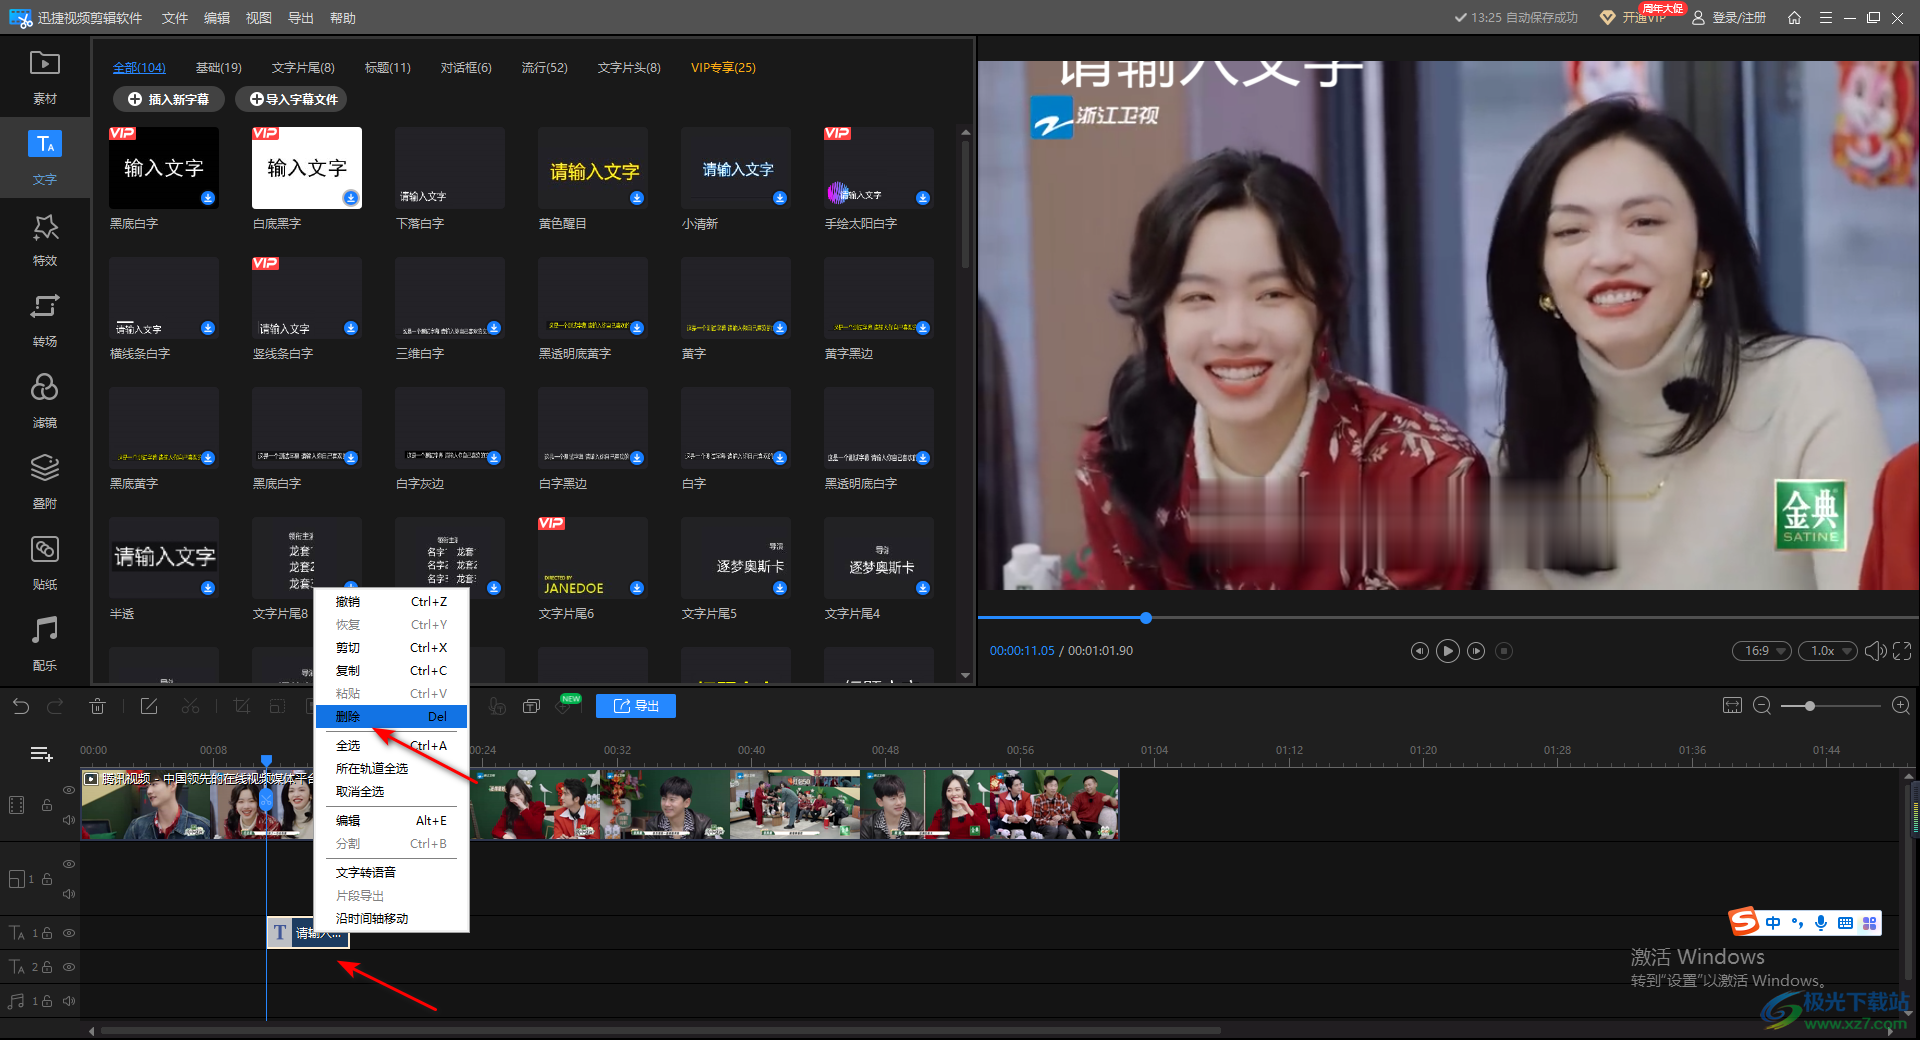This screenshot has height=1040, width=1920.
Task: Click the 导入字幕文件 button
Action: [x=293, y=99]
